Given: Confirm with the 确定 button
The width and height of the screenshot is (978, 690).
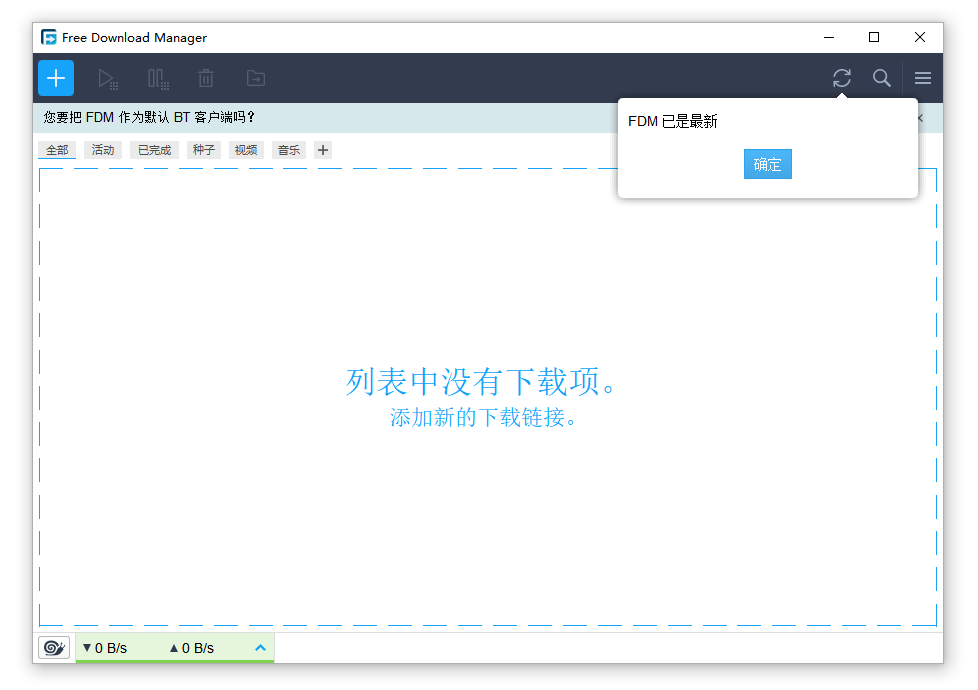Looking at the screenshot, I should (x=767, y=164).
